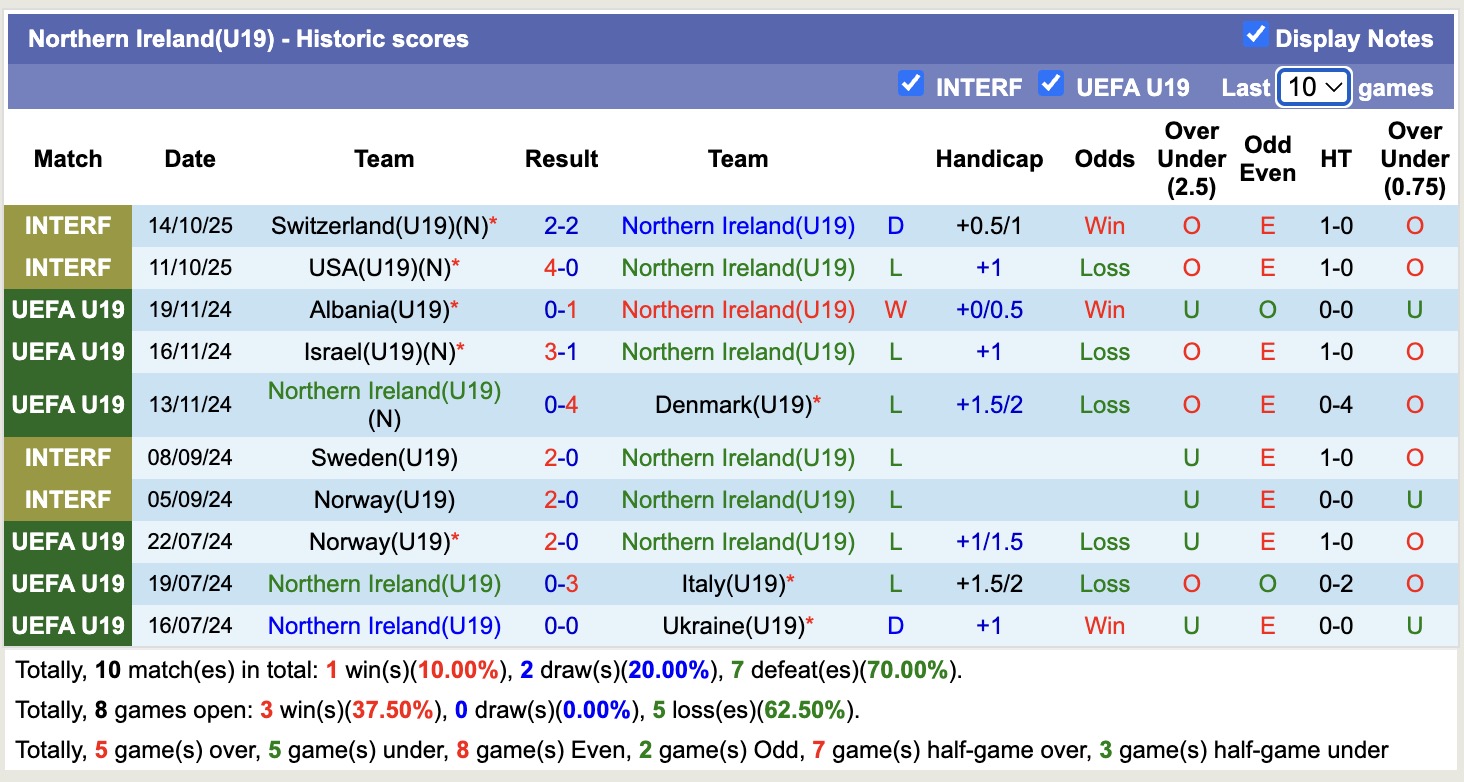1464x782 pixels.
Task: Click the 2-2 result score link
Action: click(x=561, y=226)
